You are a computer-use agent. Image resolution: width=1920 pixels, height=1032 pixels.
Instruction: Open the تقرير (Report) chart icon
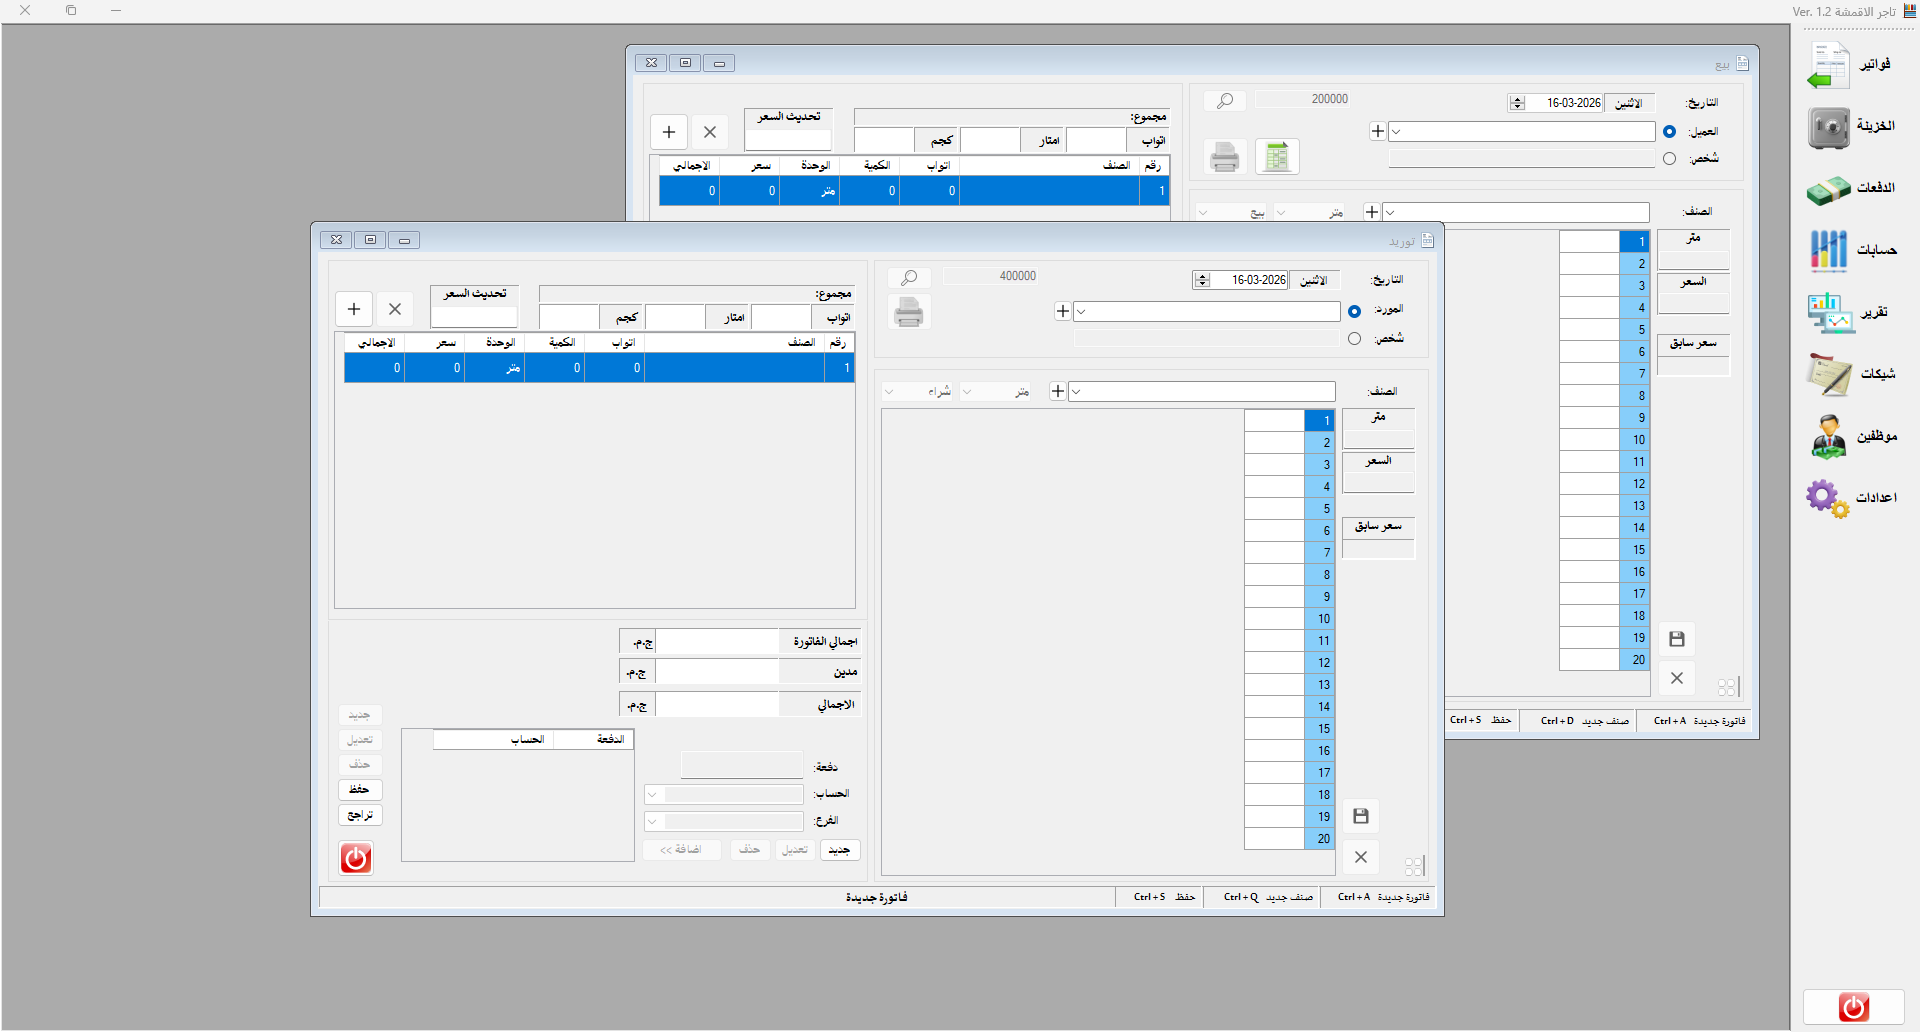1829,313
